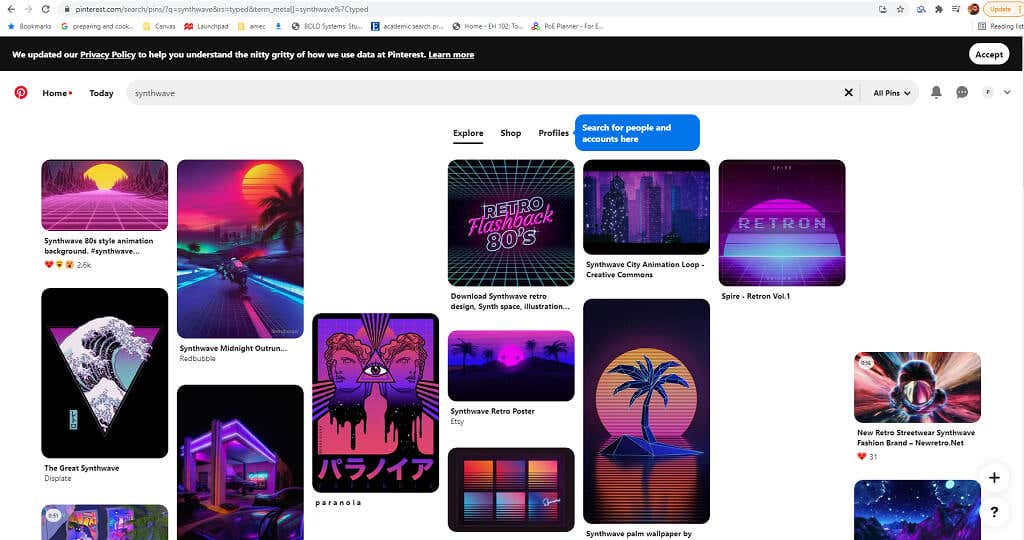
Task: Select the Explore tab
Action: 468,133
